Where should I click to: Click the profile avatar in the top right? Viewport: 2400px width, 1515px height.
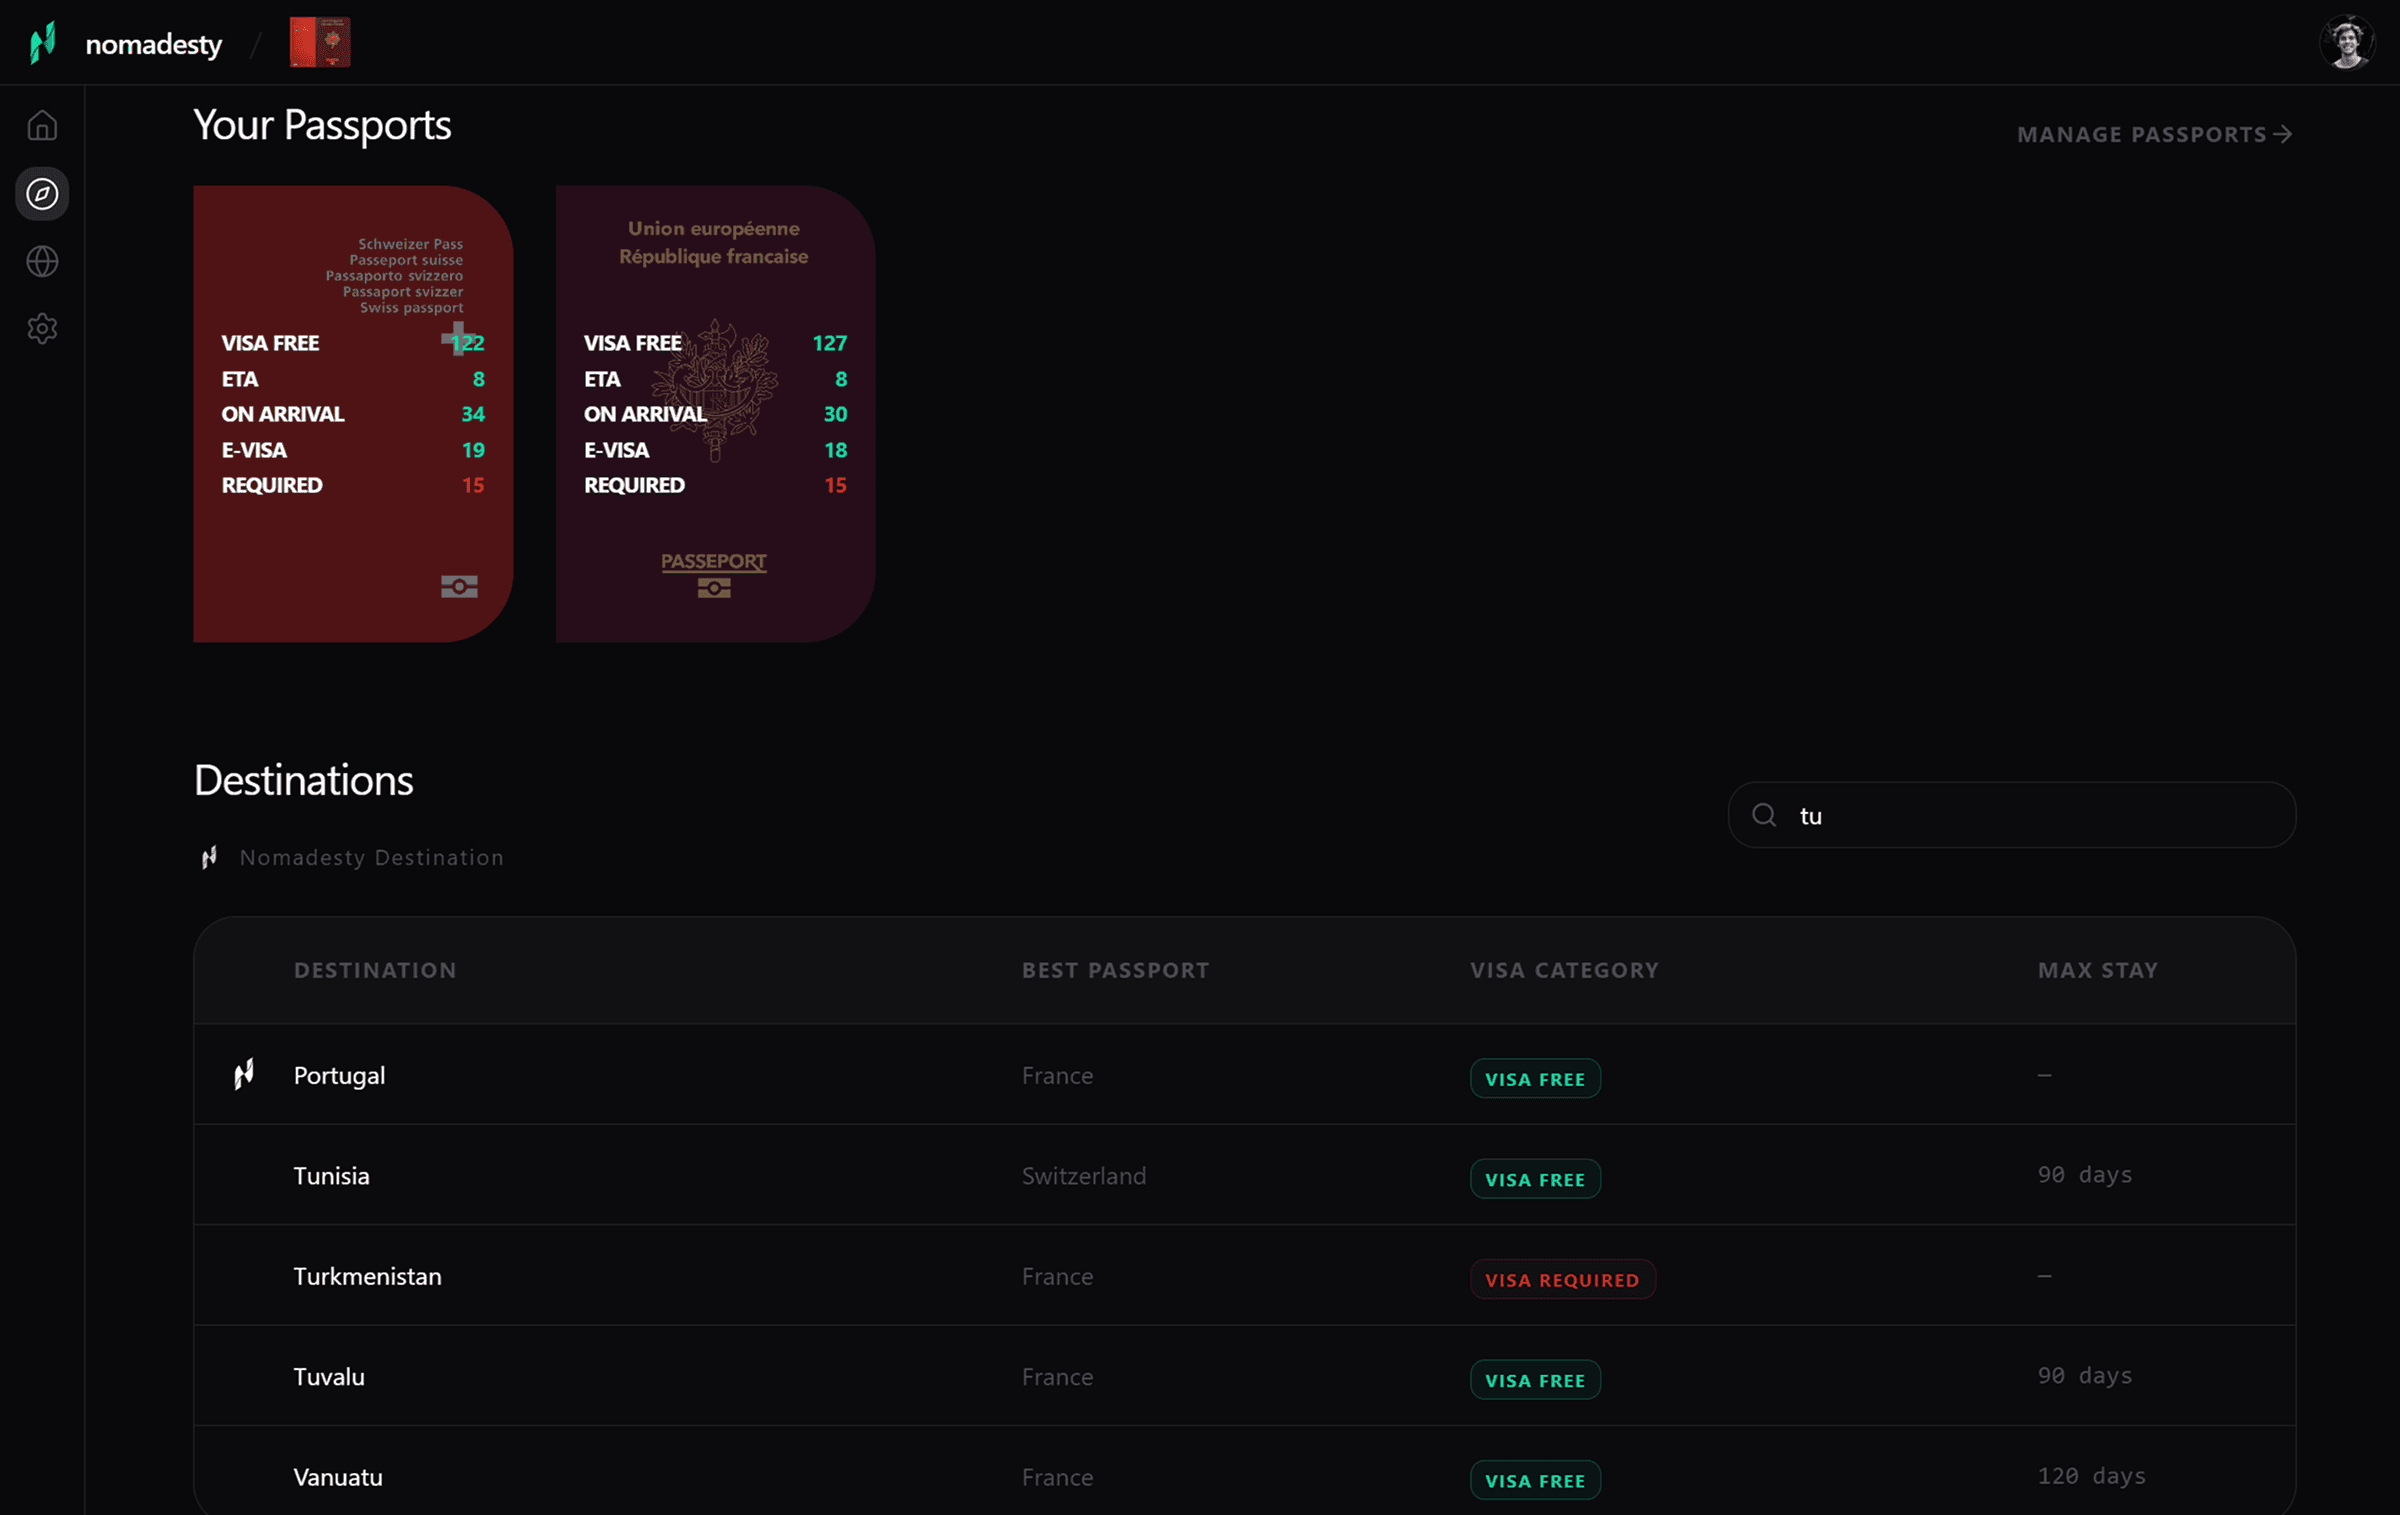[x=2348, y=41]
